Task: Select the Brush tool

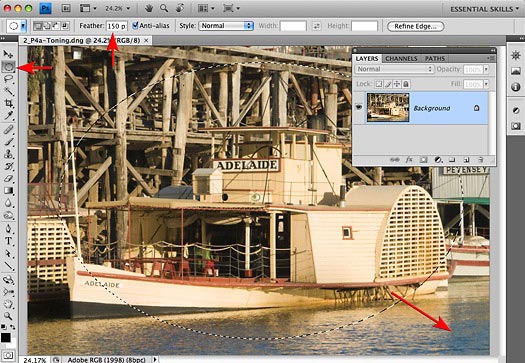Action: 8,142
